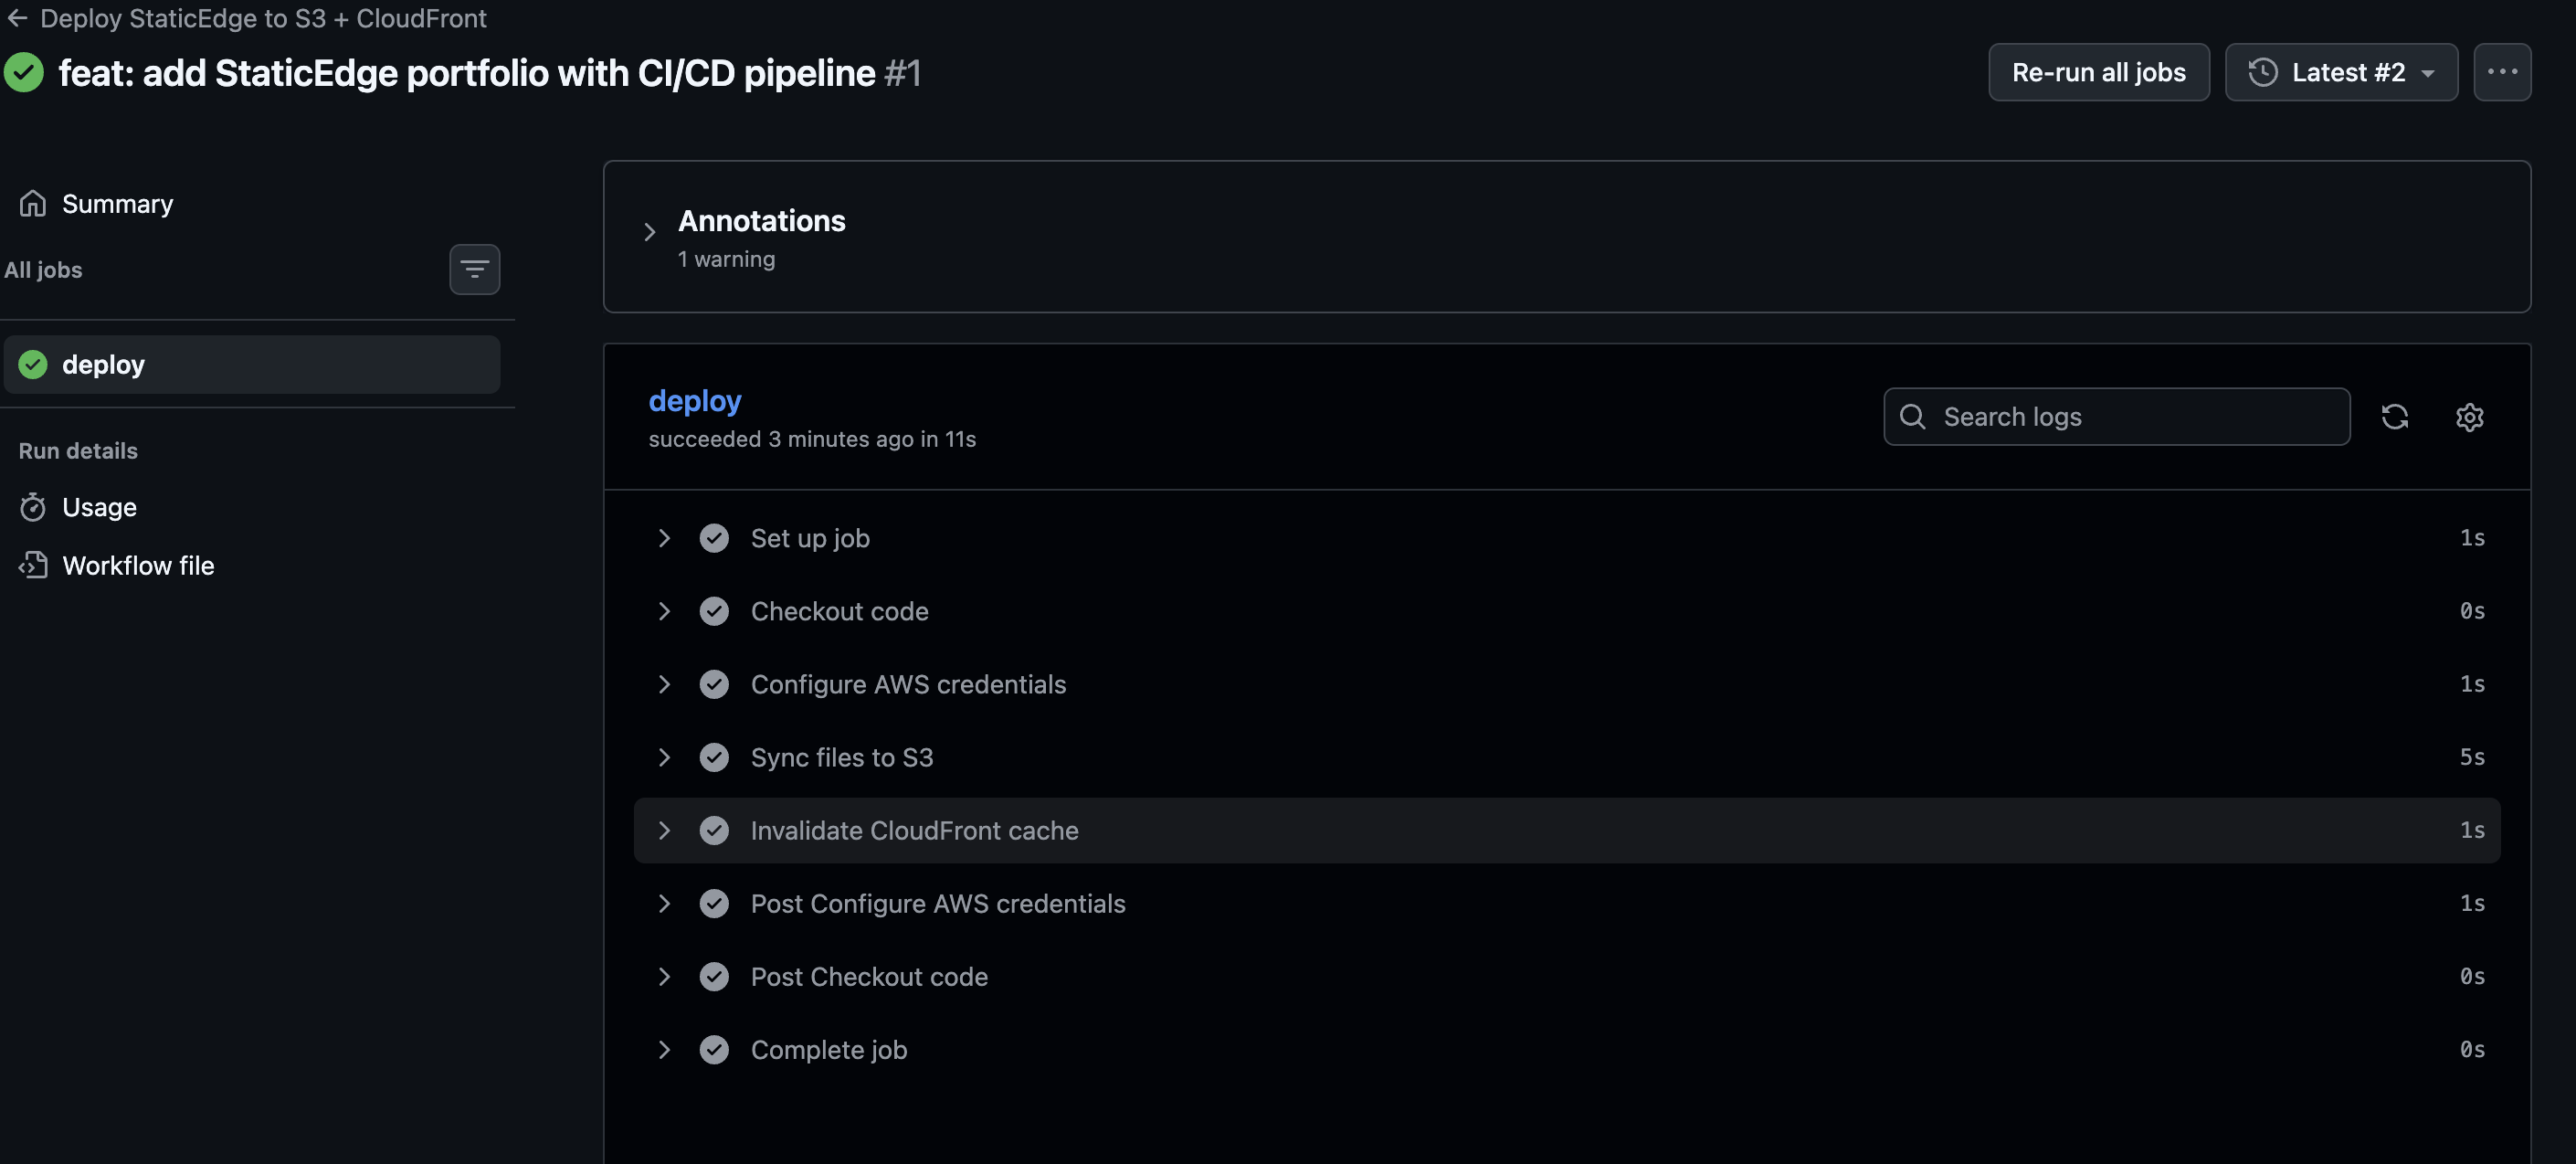
Task: Click the Re-run all jobs button
Action: (2098, 71)
